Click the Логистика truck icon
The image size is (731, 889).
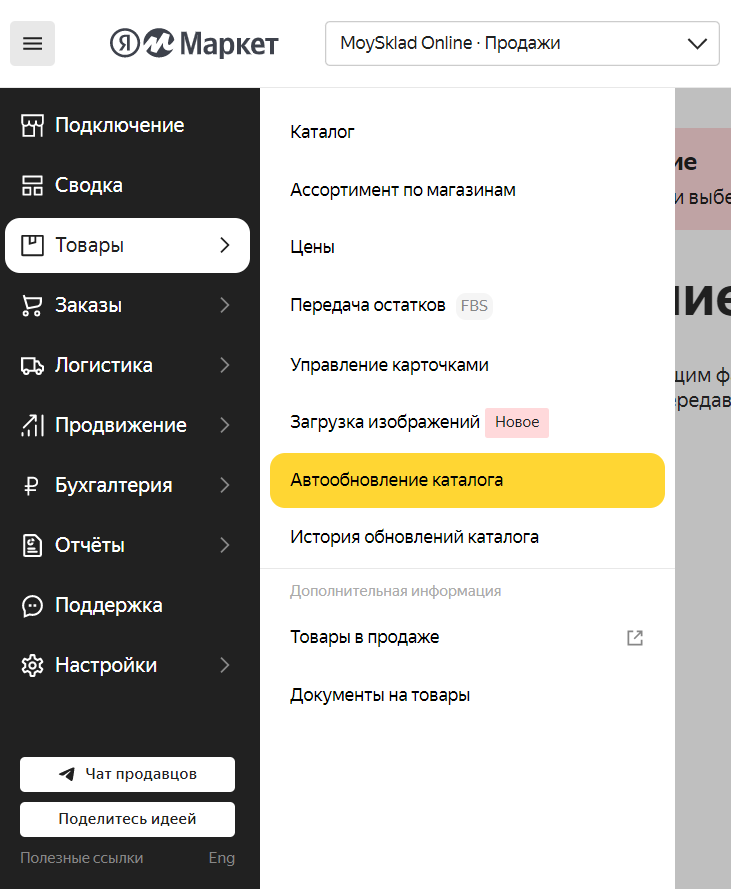coord(33,365)
